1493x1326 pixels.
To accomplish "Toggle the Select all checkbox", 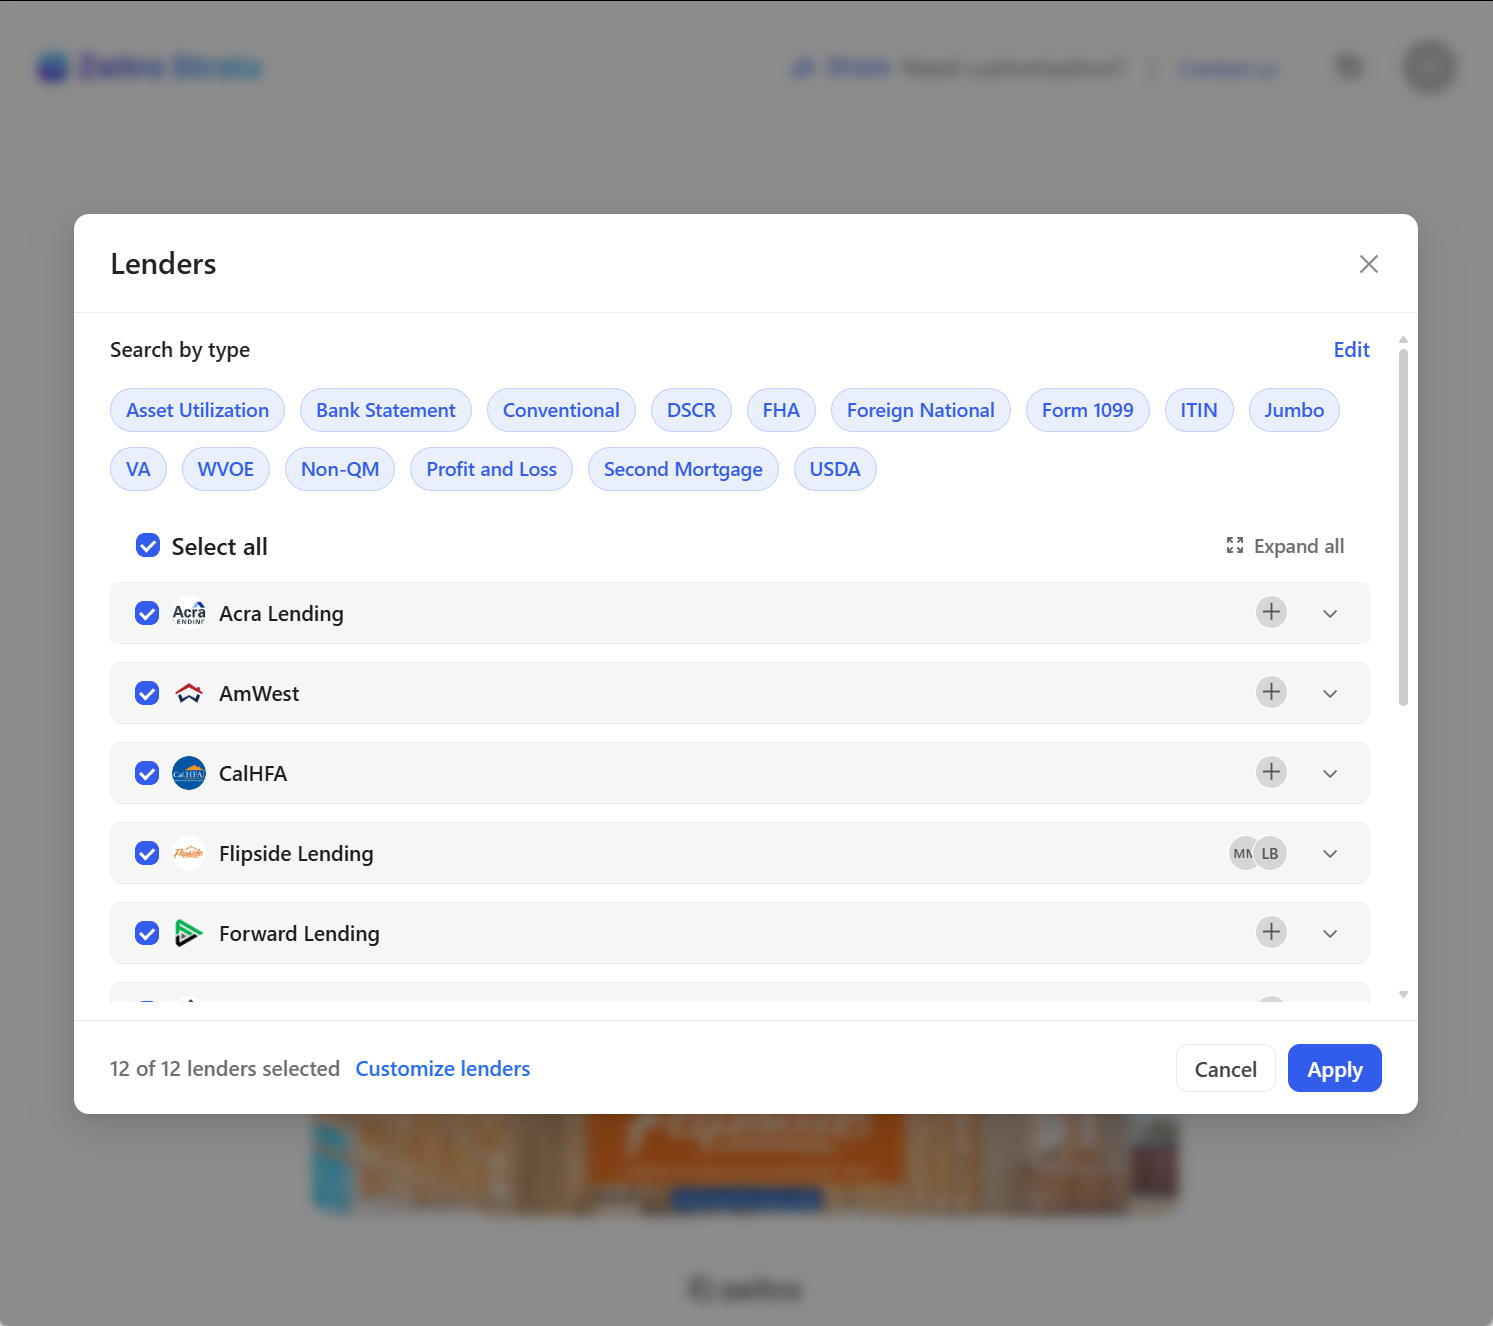I will coord(148,545).
